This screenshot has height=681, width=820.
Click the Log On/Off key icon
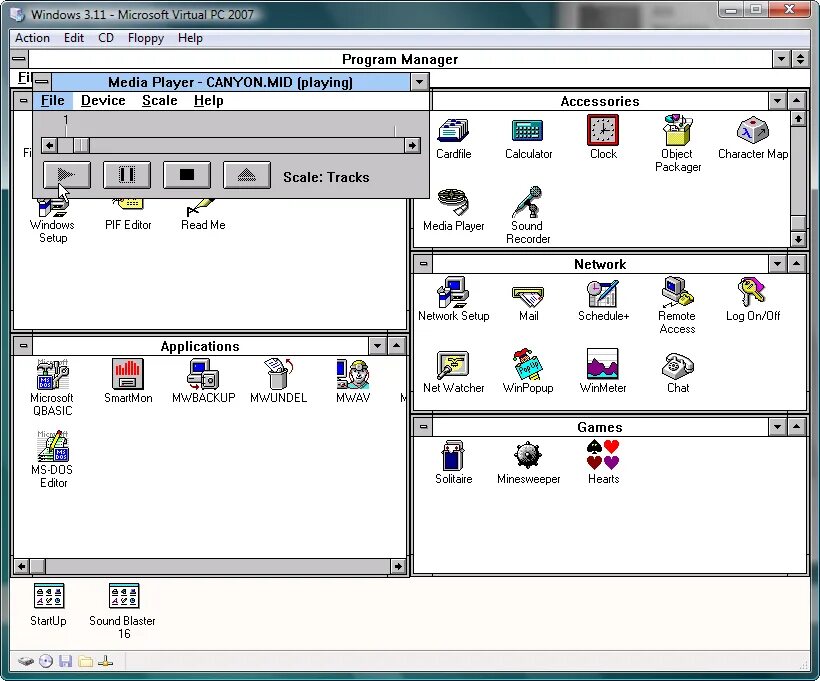(x=751, y=292)
